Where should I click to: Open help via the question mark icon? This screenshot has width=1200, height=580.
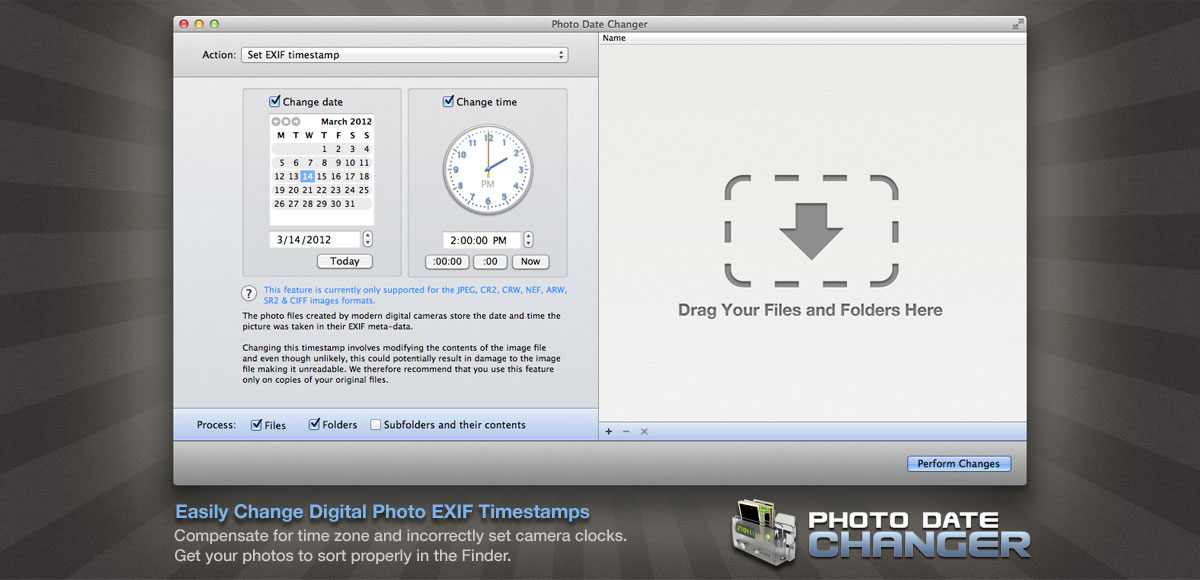[x=250, y=293]
